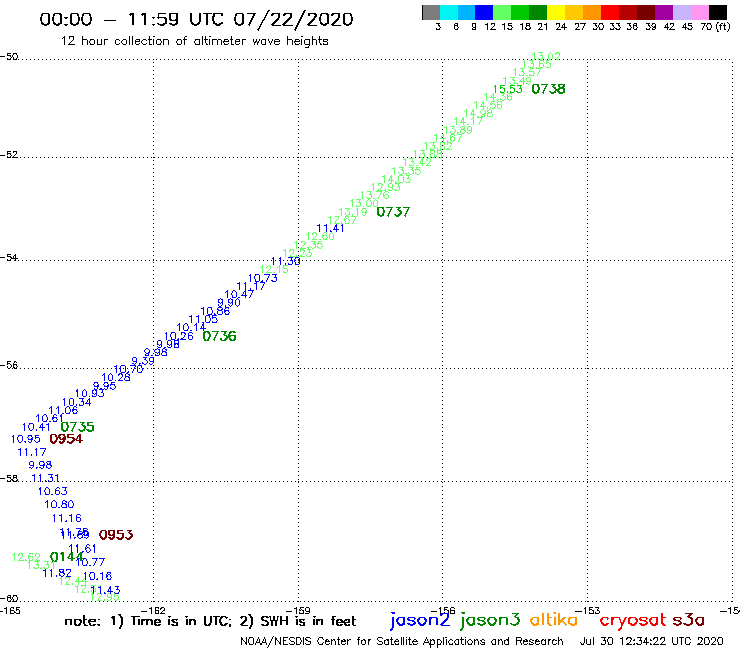
Task: Click the gray swatch in the color scale
Action: click(431, 12)
